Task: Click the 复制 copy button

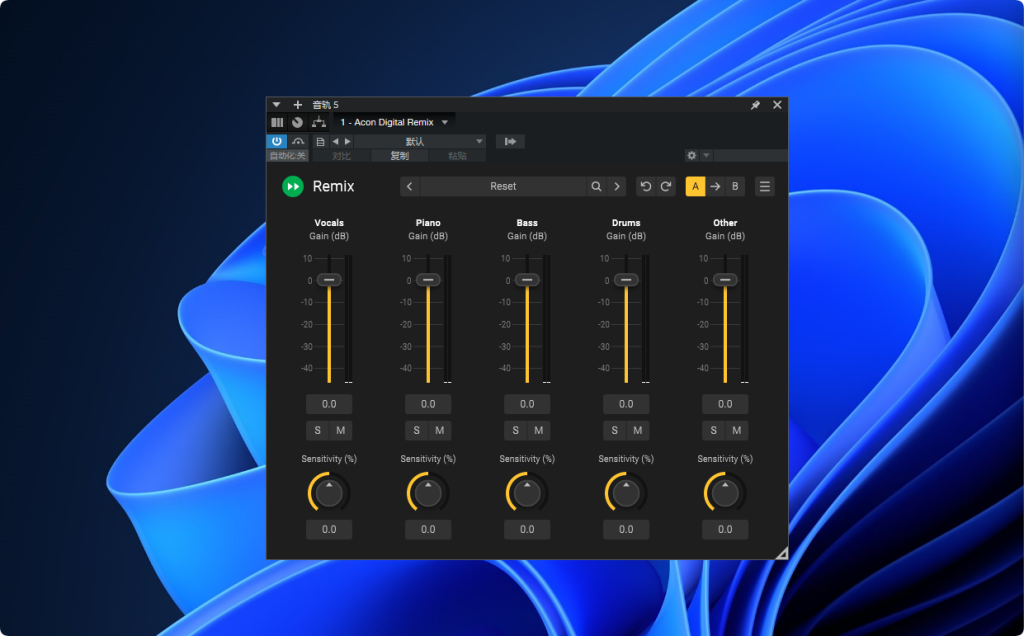Action: point(400,155)
